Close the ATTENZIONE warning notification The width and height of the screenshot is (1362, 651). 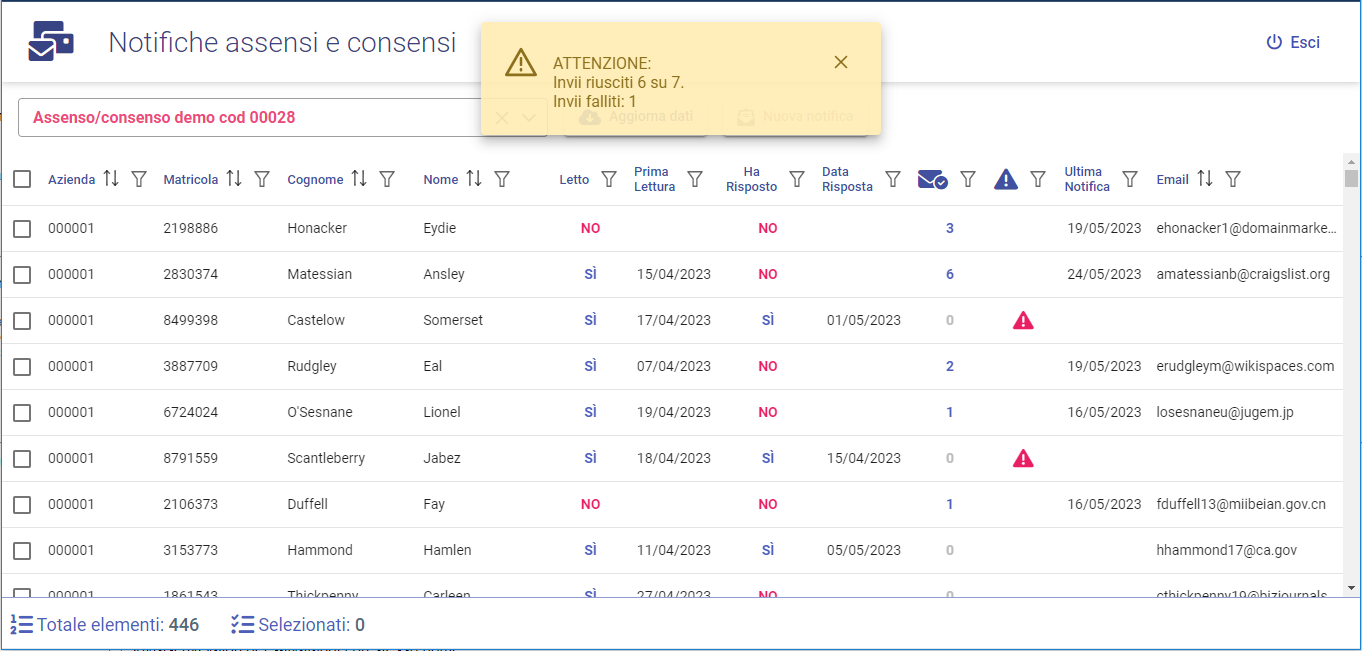[841, 62]
